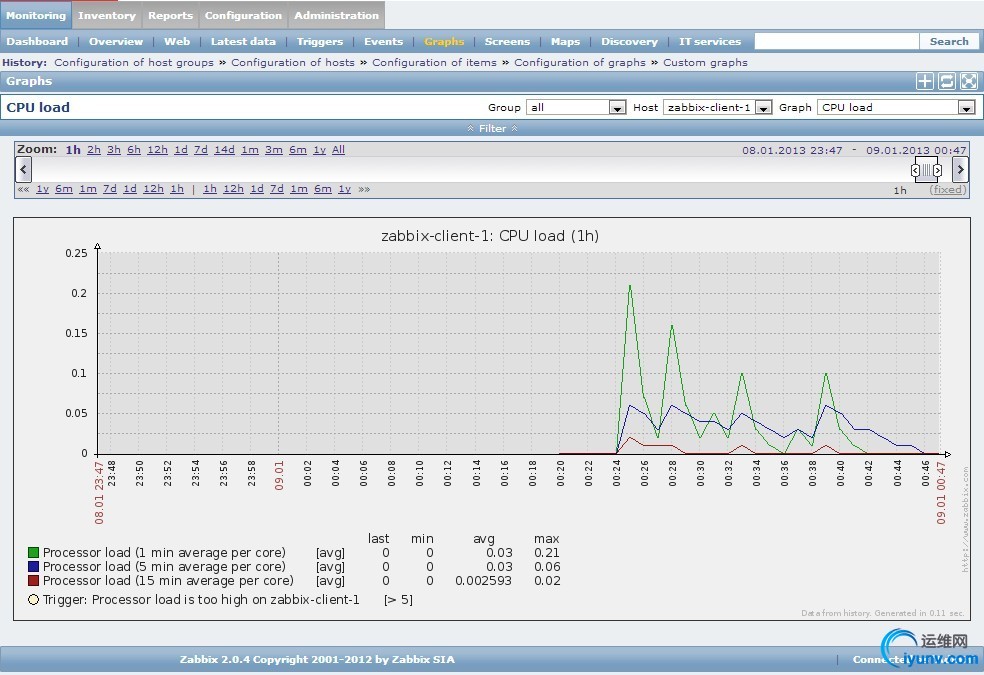The height and width of the screenshot is (675, 984).
Task: Click the double right arrow time shift
Action: (364, 189)
